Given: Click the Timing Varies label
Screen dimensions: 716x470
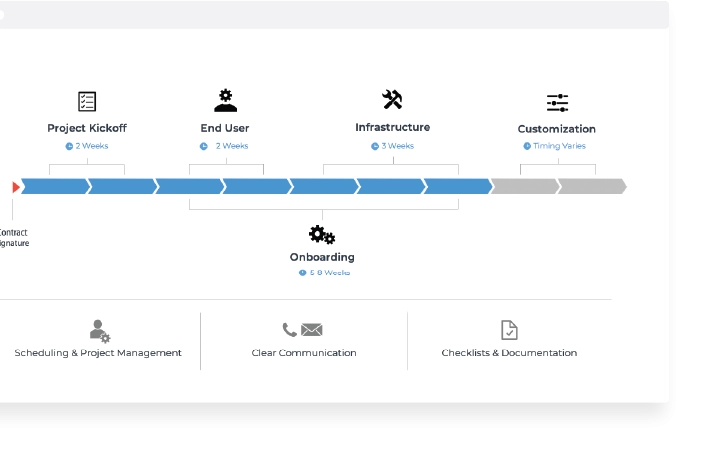Looking at the screenshot, I should (x=559, y=146).
